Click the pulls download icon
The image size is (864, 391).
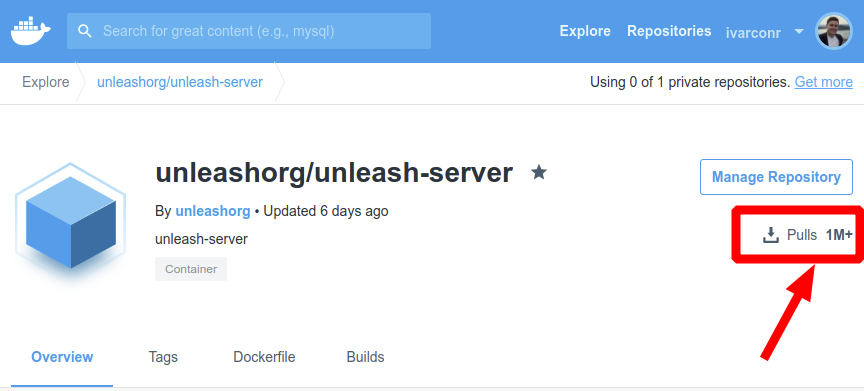coord(770,235)
